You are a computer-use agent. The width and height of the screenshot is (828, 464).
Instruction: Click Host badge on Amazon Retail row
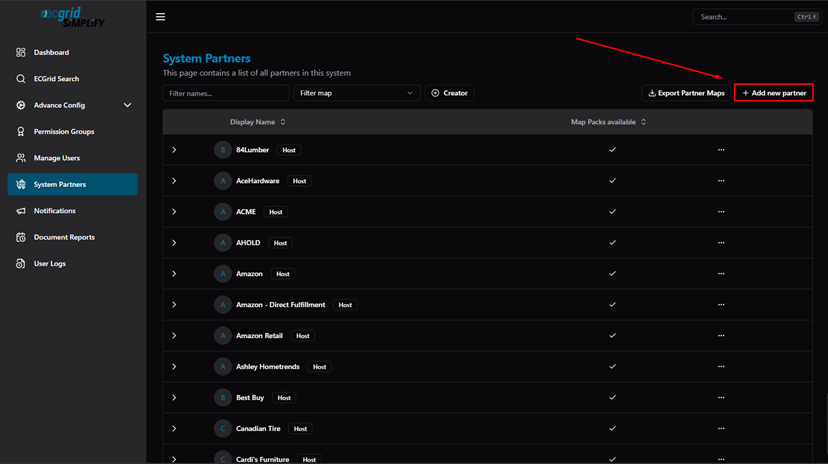(x=303, y=336)
